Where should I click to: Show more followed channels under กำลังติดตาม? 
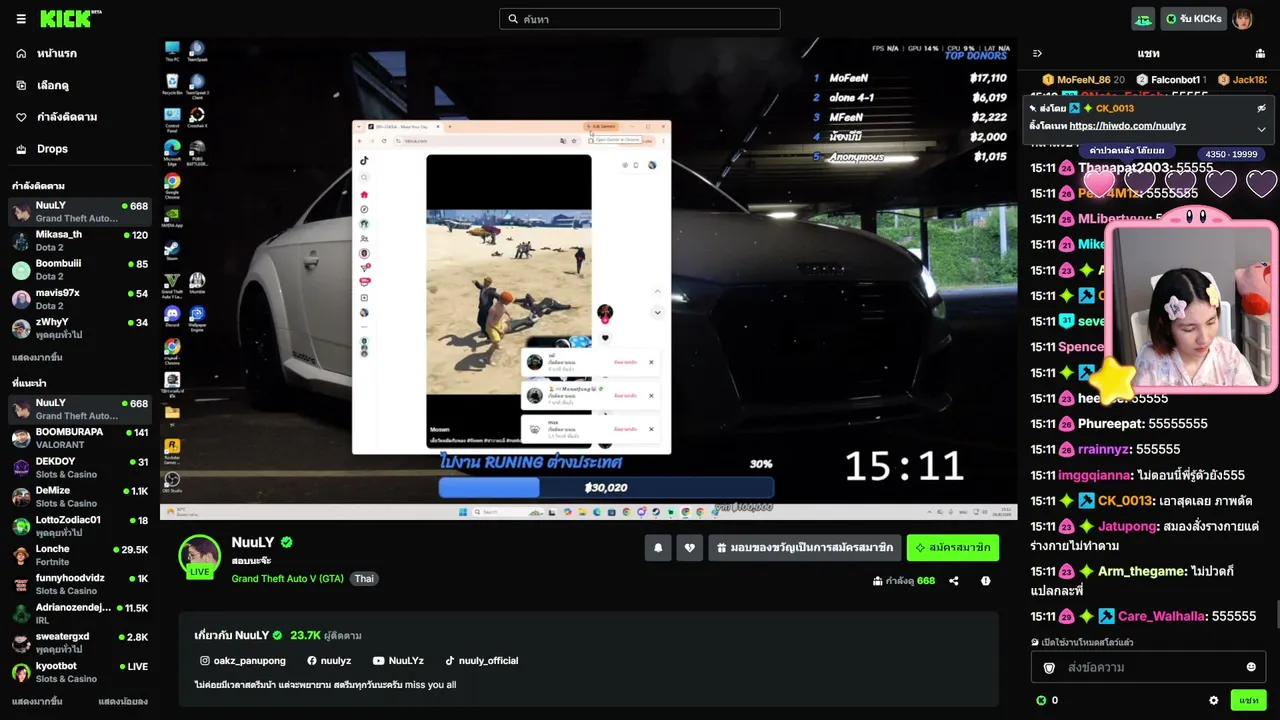37,357
